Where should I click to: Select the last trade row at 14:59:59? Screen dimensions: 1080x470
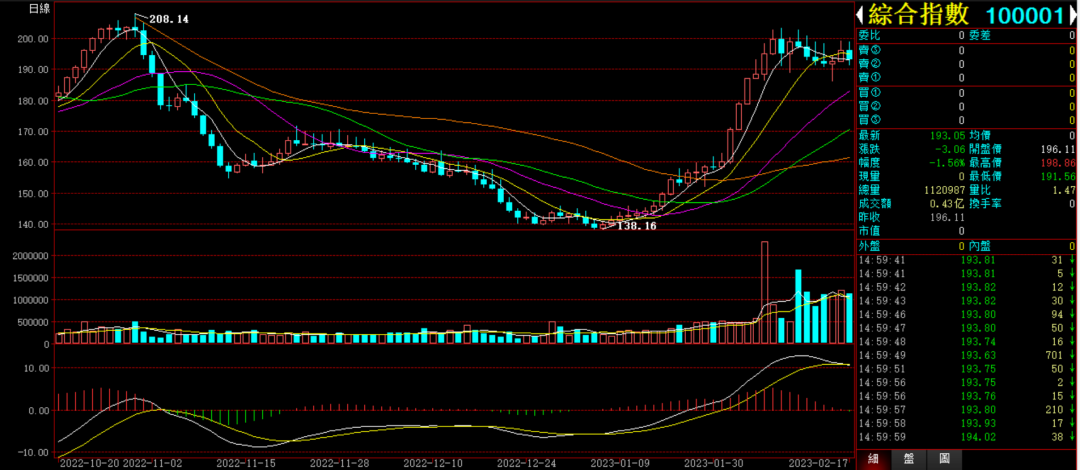(965, 437)
